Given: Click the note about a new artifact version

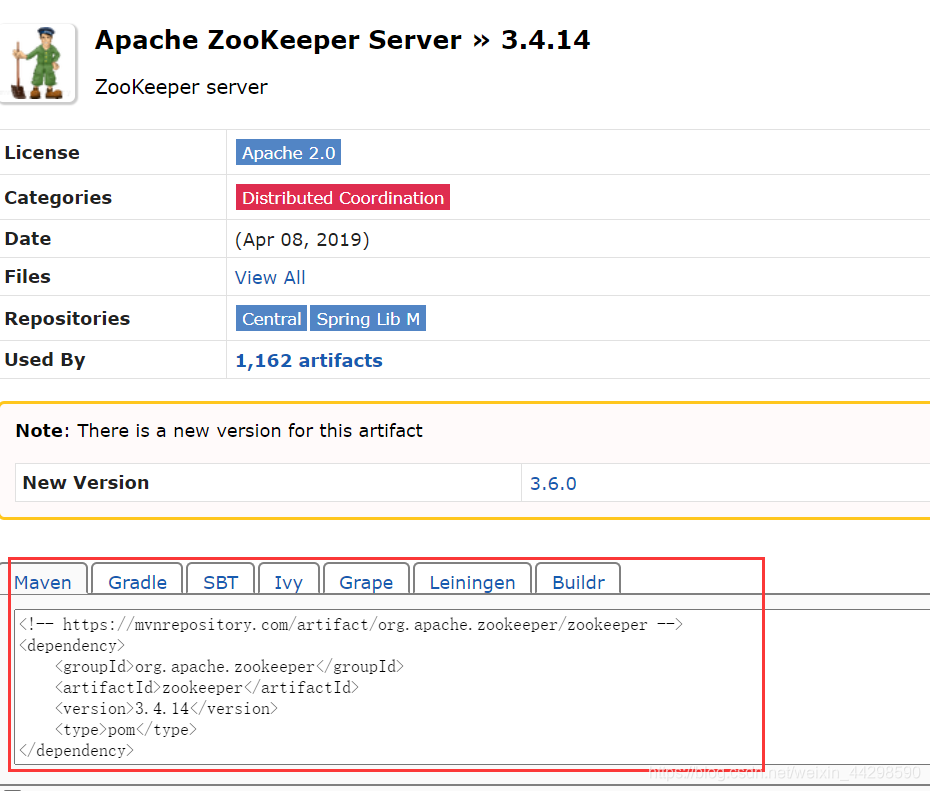Looking at the screenshot, I should point(219,430).
